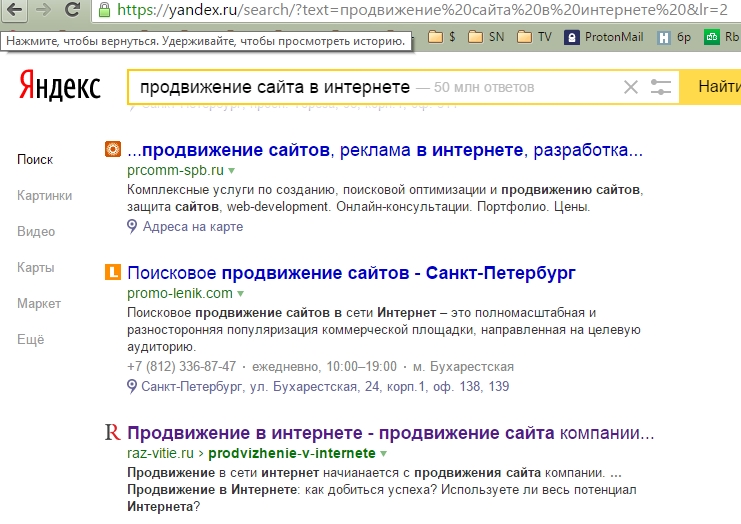Image resolution: width=741 pixels, height=524 pixels.
Task: Expand dropdown arrow next to prcomm-spb.ru
Action: click(232, 170)
